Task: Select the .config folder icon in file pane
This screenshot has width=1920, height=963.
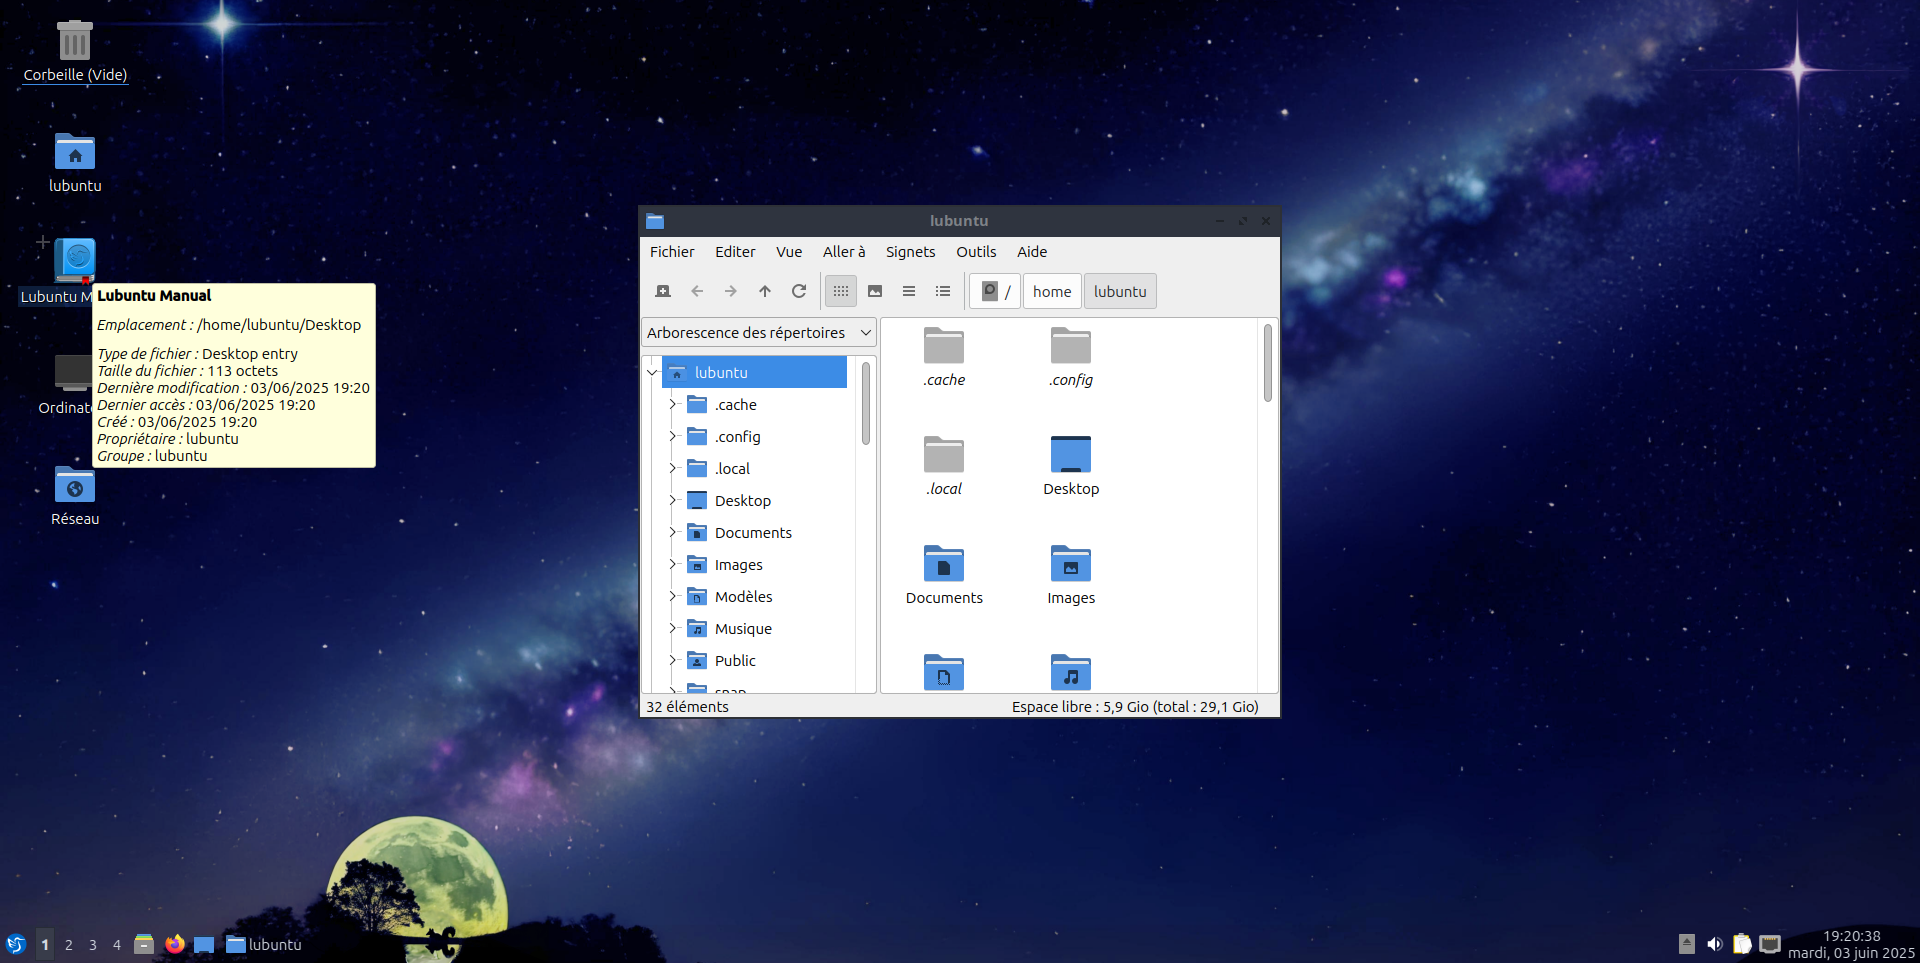Action: pos(1071,346)
